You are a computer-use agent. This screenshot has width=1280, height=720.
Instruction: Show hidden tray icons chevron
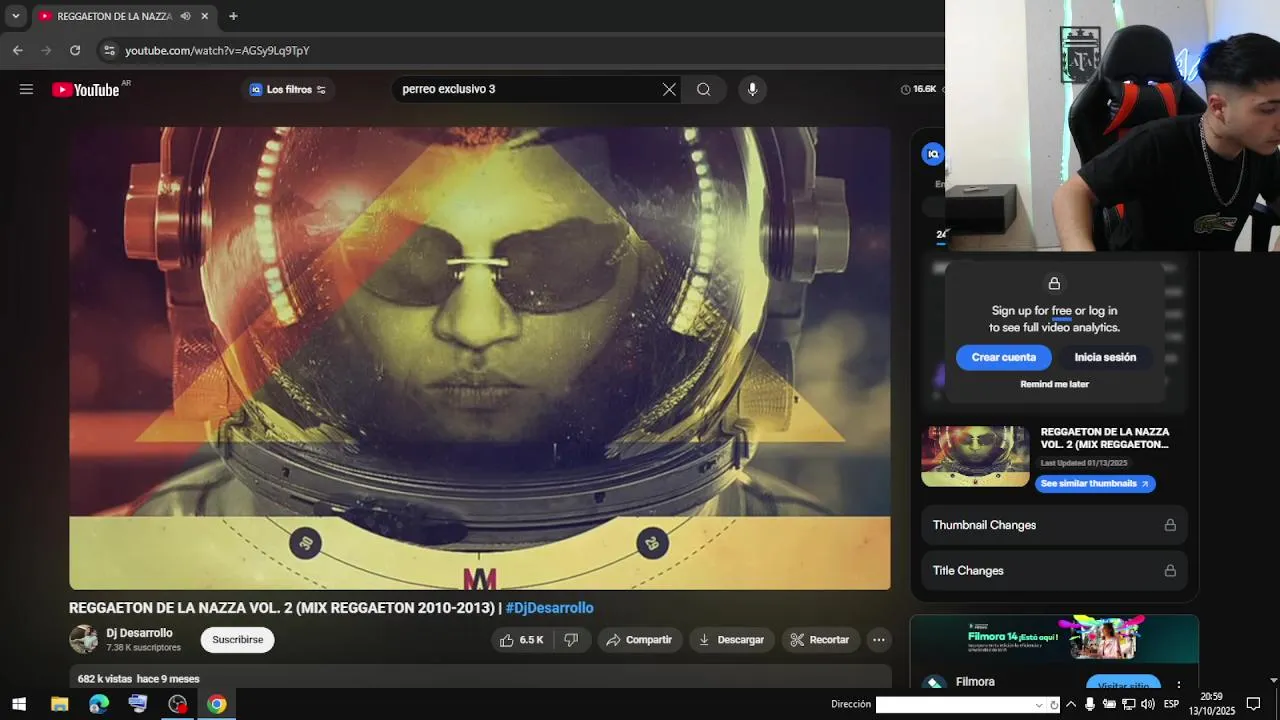tap(1071, 704)
